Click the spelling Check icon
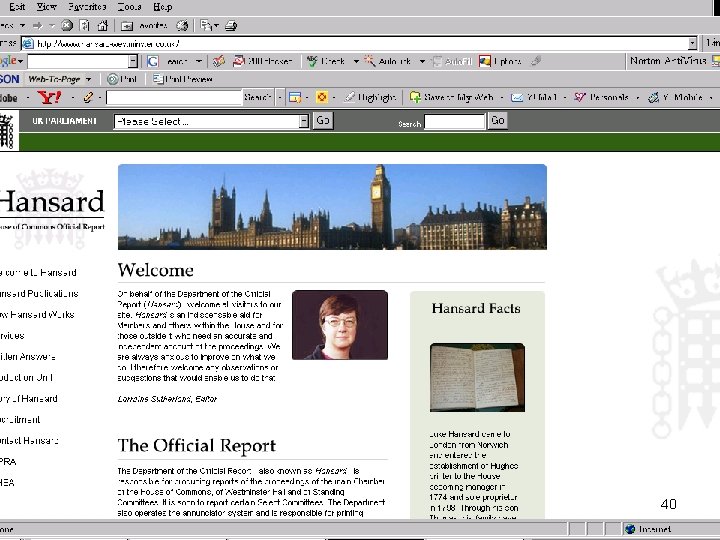Viewport: 720px width, 540px height. [x=312, y=61]
